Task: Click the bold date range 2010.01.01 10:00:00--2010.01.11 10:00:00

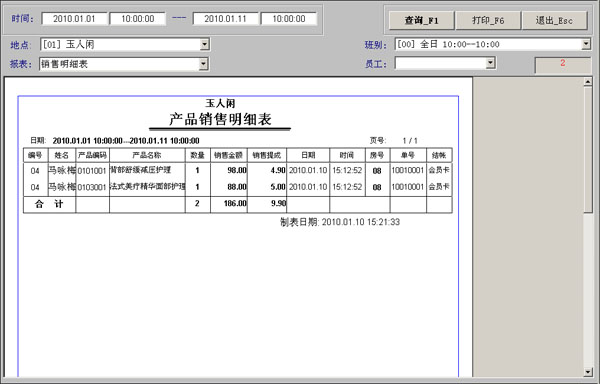Action: [126, 141]
